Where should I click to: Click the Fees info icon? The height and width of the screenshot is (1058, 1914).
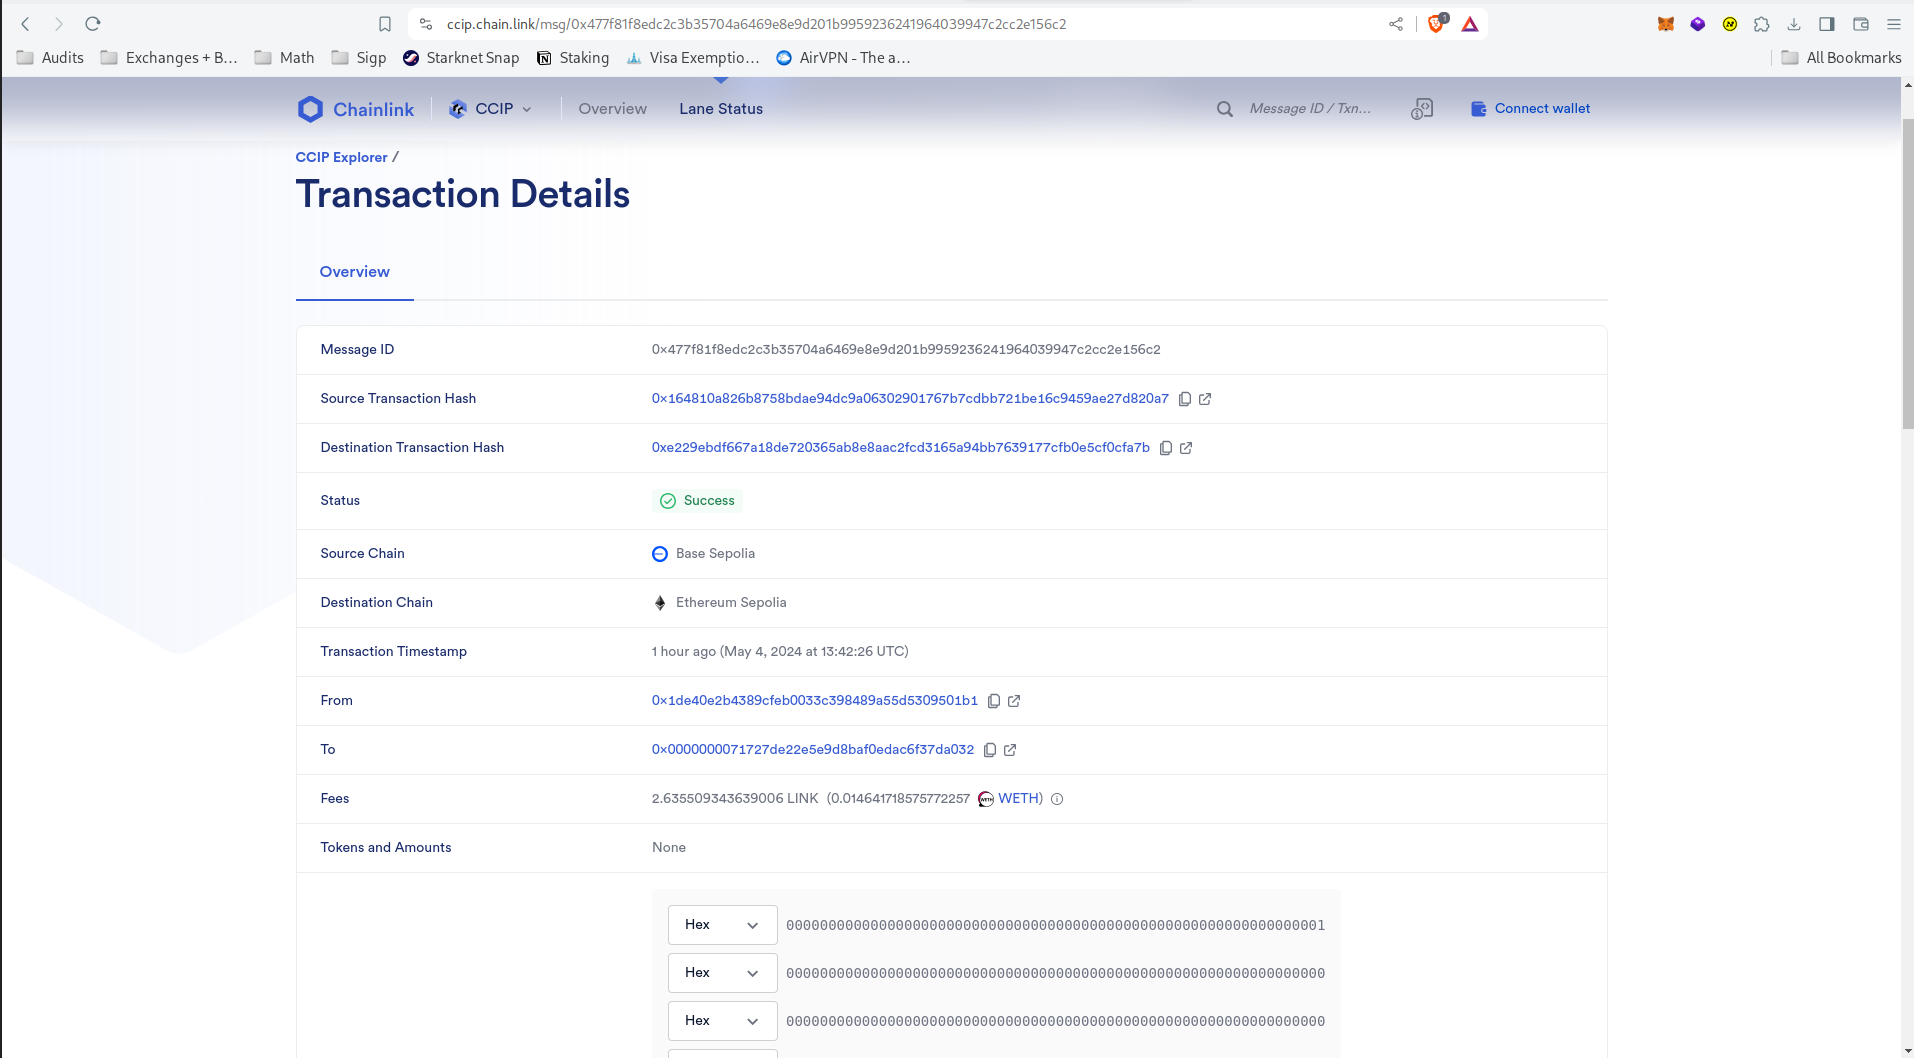coord(1057,799)
